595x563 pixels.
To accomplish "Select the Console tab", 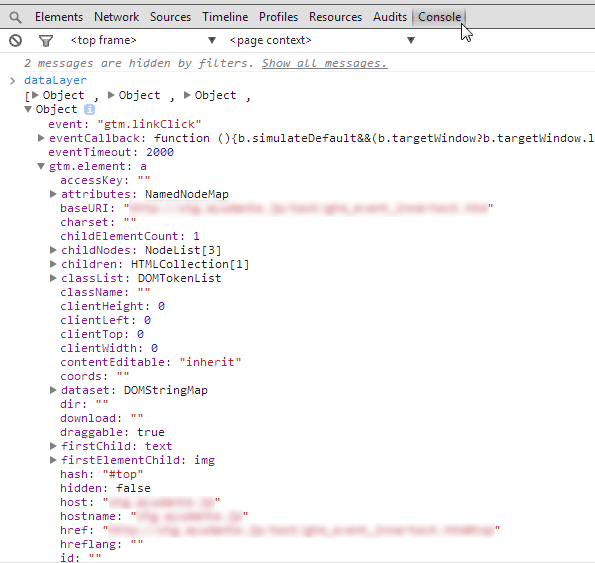I will pos(439,17).
